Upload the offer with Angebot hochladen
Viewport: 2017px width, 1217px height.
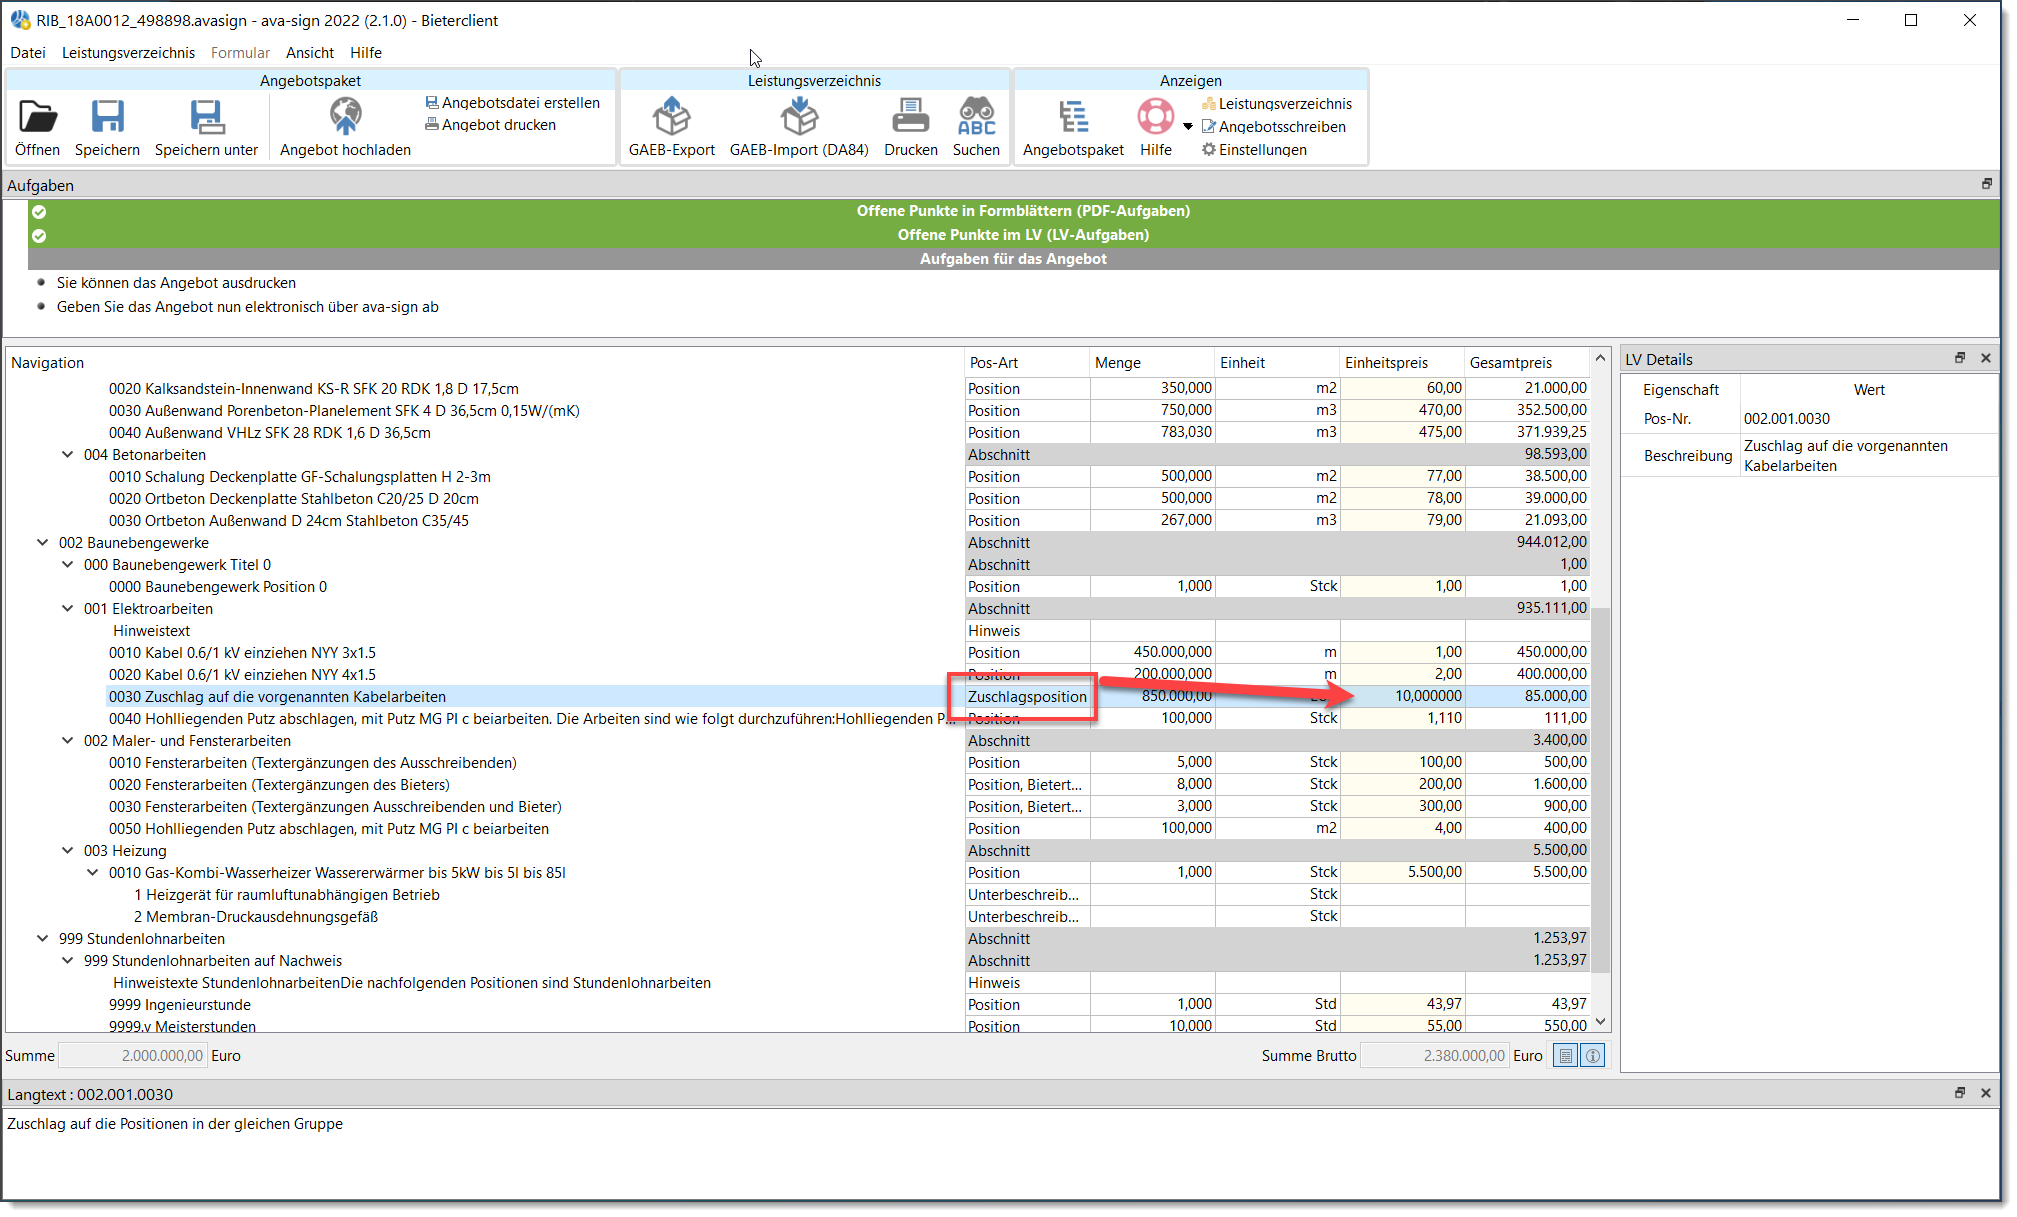(345, 128)
